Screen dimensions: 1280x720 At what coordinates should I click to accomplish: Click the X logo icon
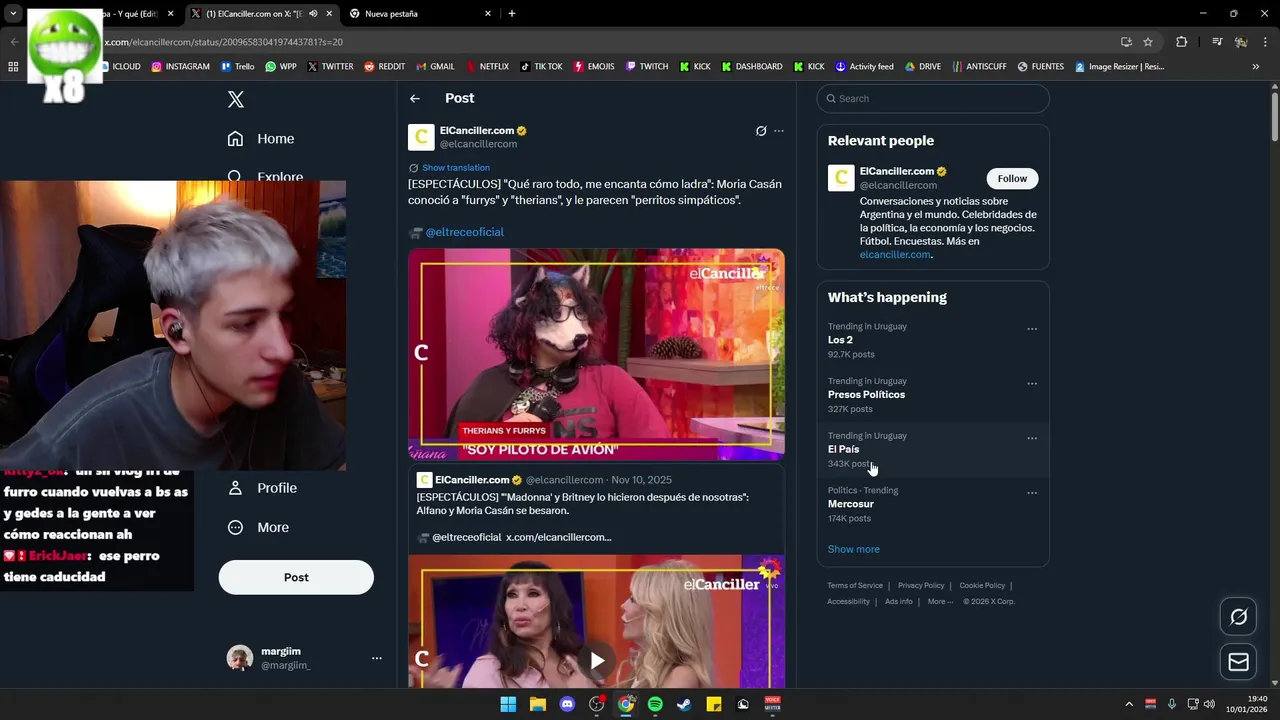[236, 99]
